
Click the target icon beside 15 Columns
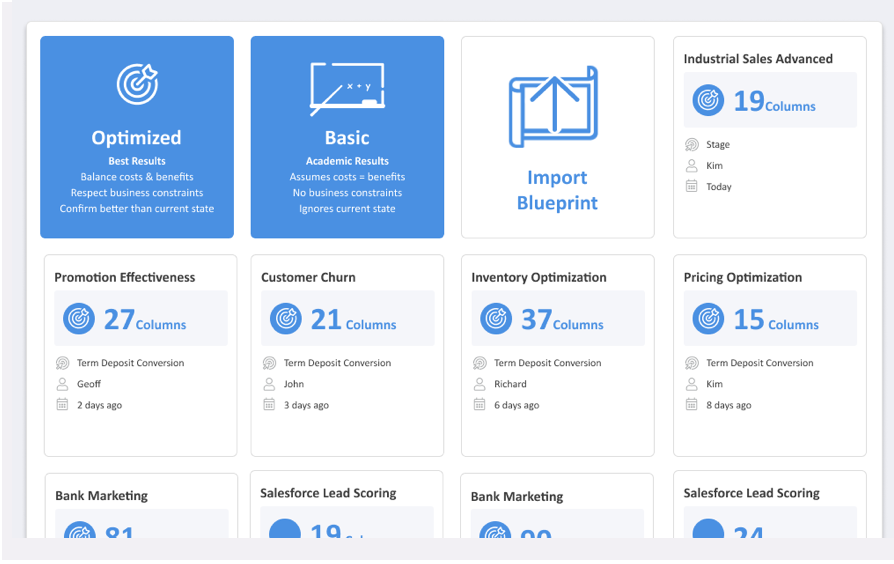tap(708, 319)
